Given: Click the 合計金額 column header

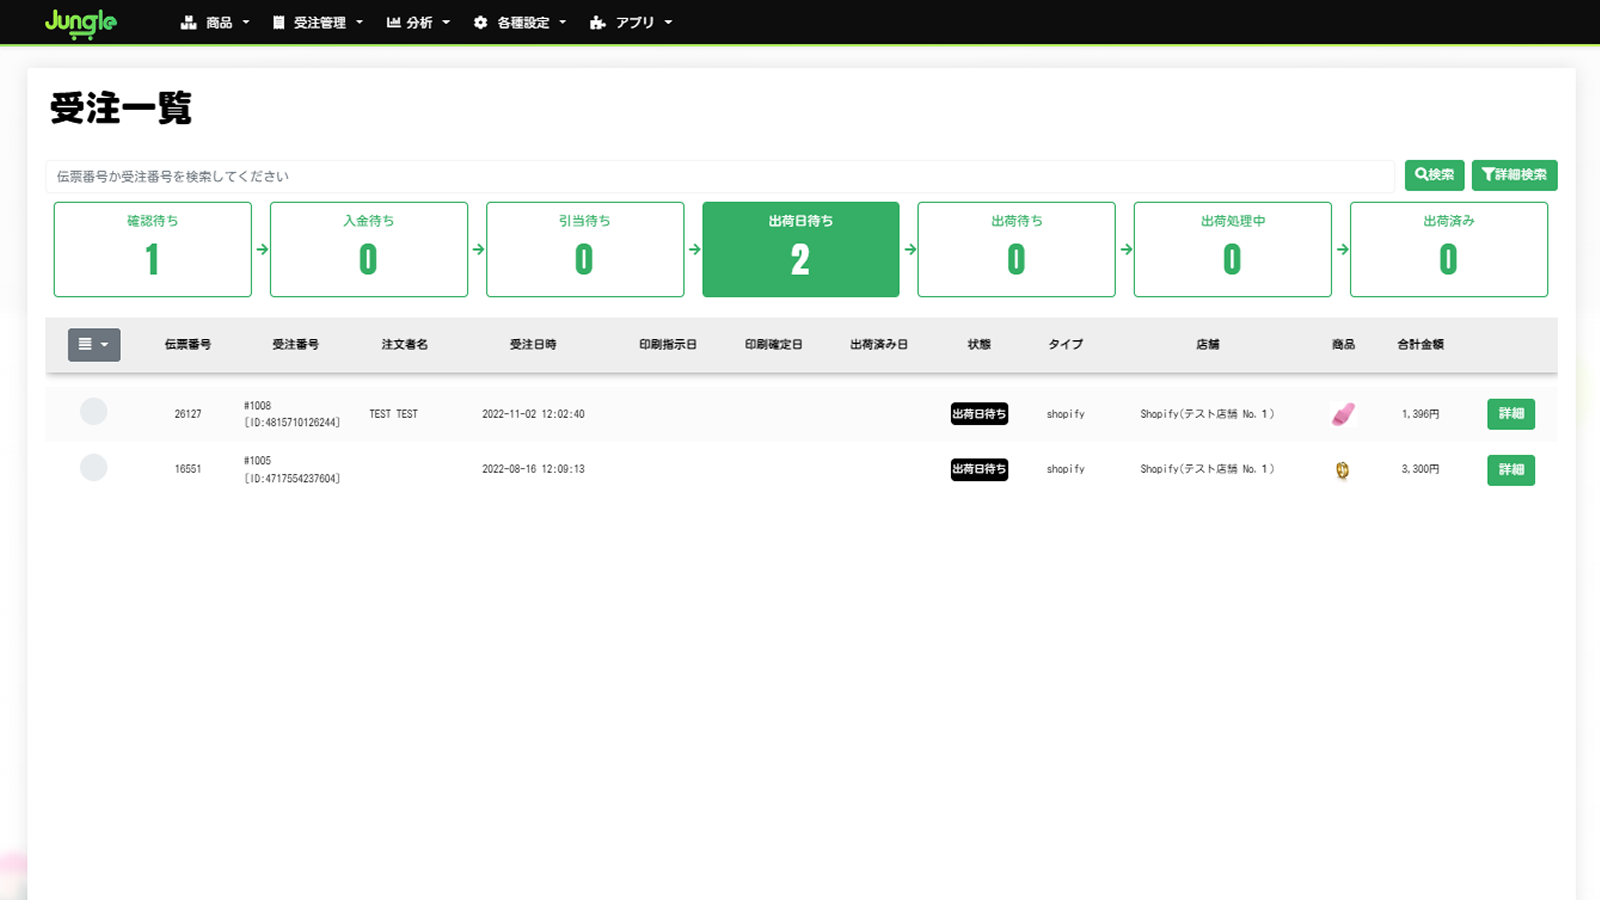Looking at the screenshot, I should 1421,344.
